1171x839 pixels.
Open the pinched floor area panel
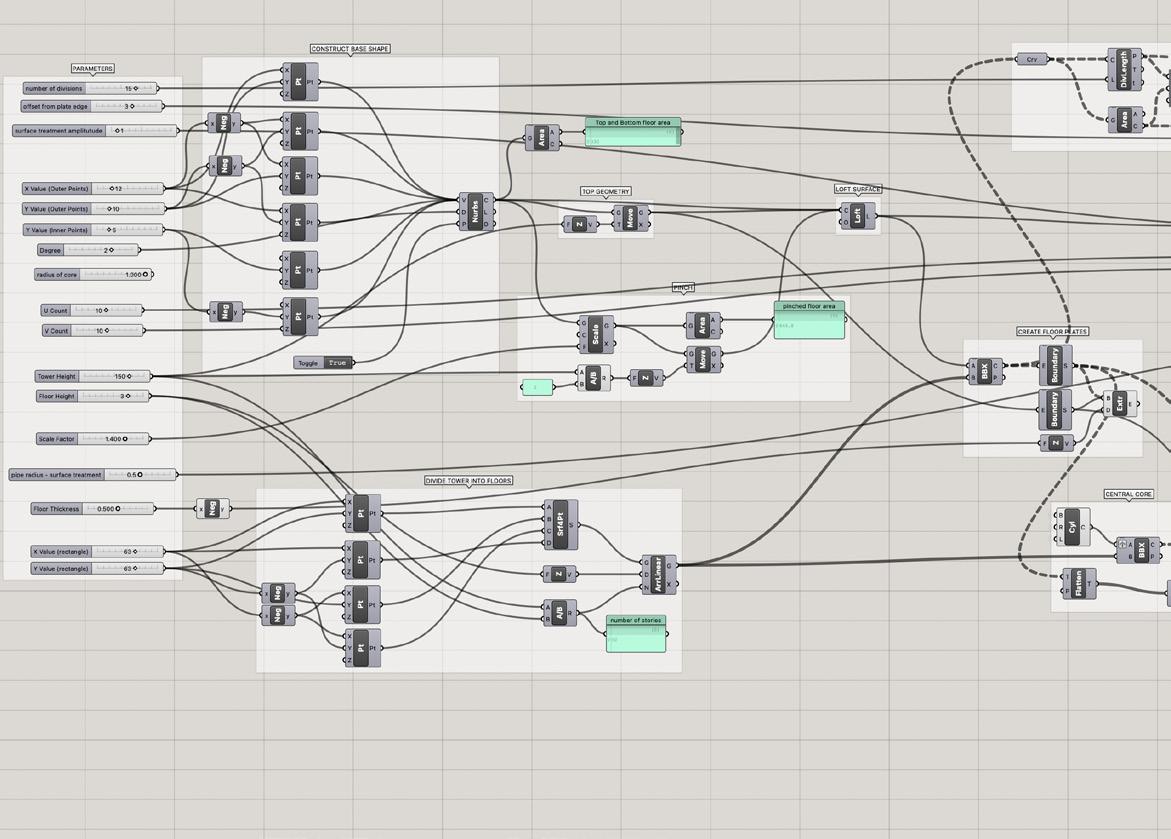(810, 320)
